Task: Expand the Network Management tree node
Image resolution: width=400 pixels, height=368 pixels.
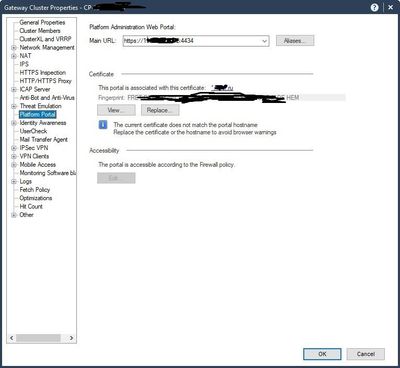Action: pos(14,48)
